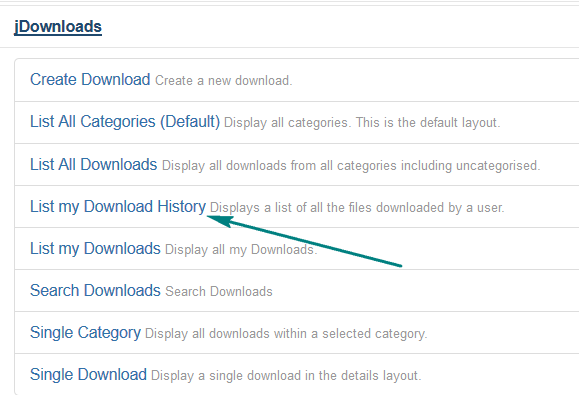This screenshot has height=395, width=579.
Task: Open the jDownloads heading link
Action: (x=58, y=27)
